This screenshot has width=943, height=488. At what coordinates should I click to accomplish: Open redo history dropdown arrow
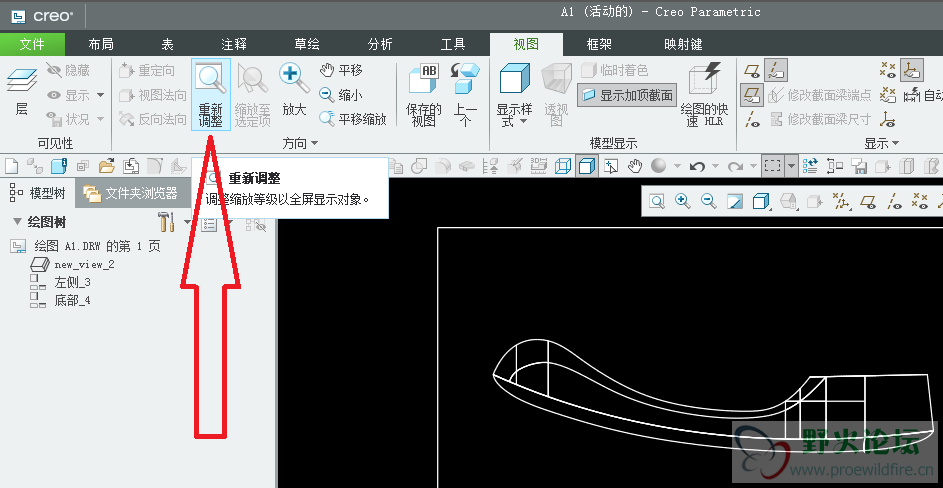click(753, 166)
